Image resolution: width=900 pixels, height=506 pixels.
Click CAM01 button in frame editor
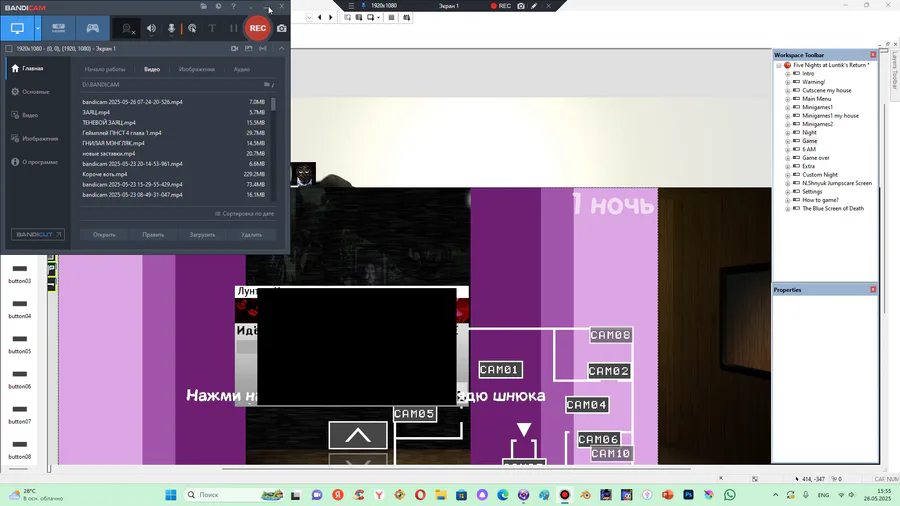(x=501, y=370)
